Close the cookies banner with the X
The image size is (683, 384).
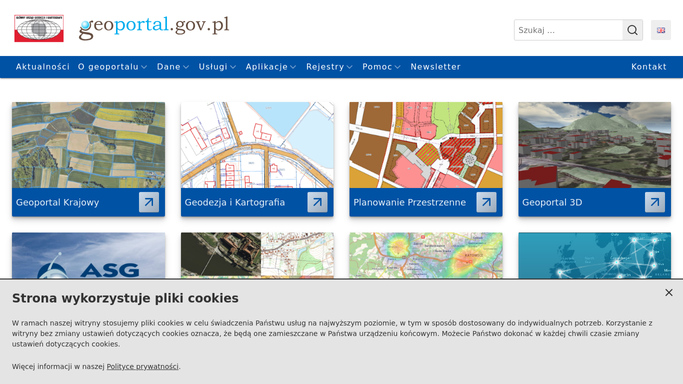669,293
